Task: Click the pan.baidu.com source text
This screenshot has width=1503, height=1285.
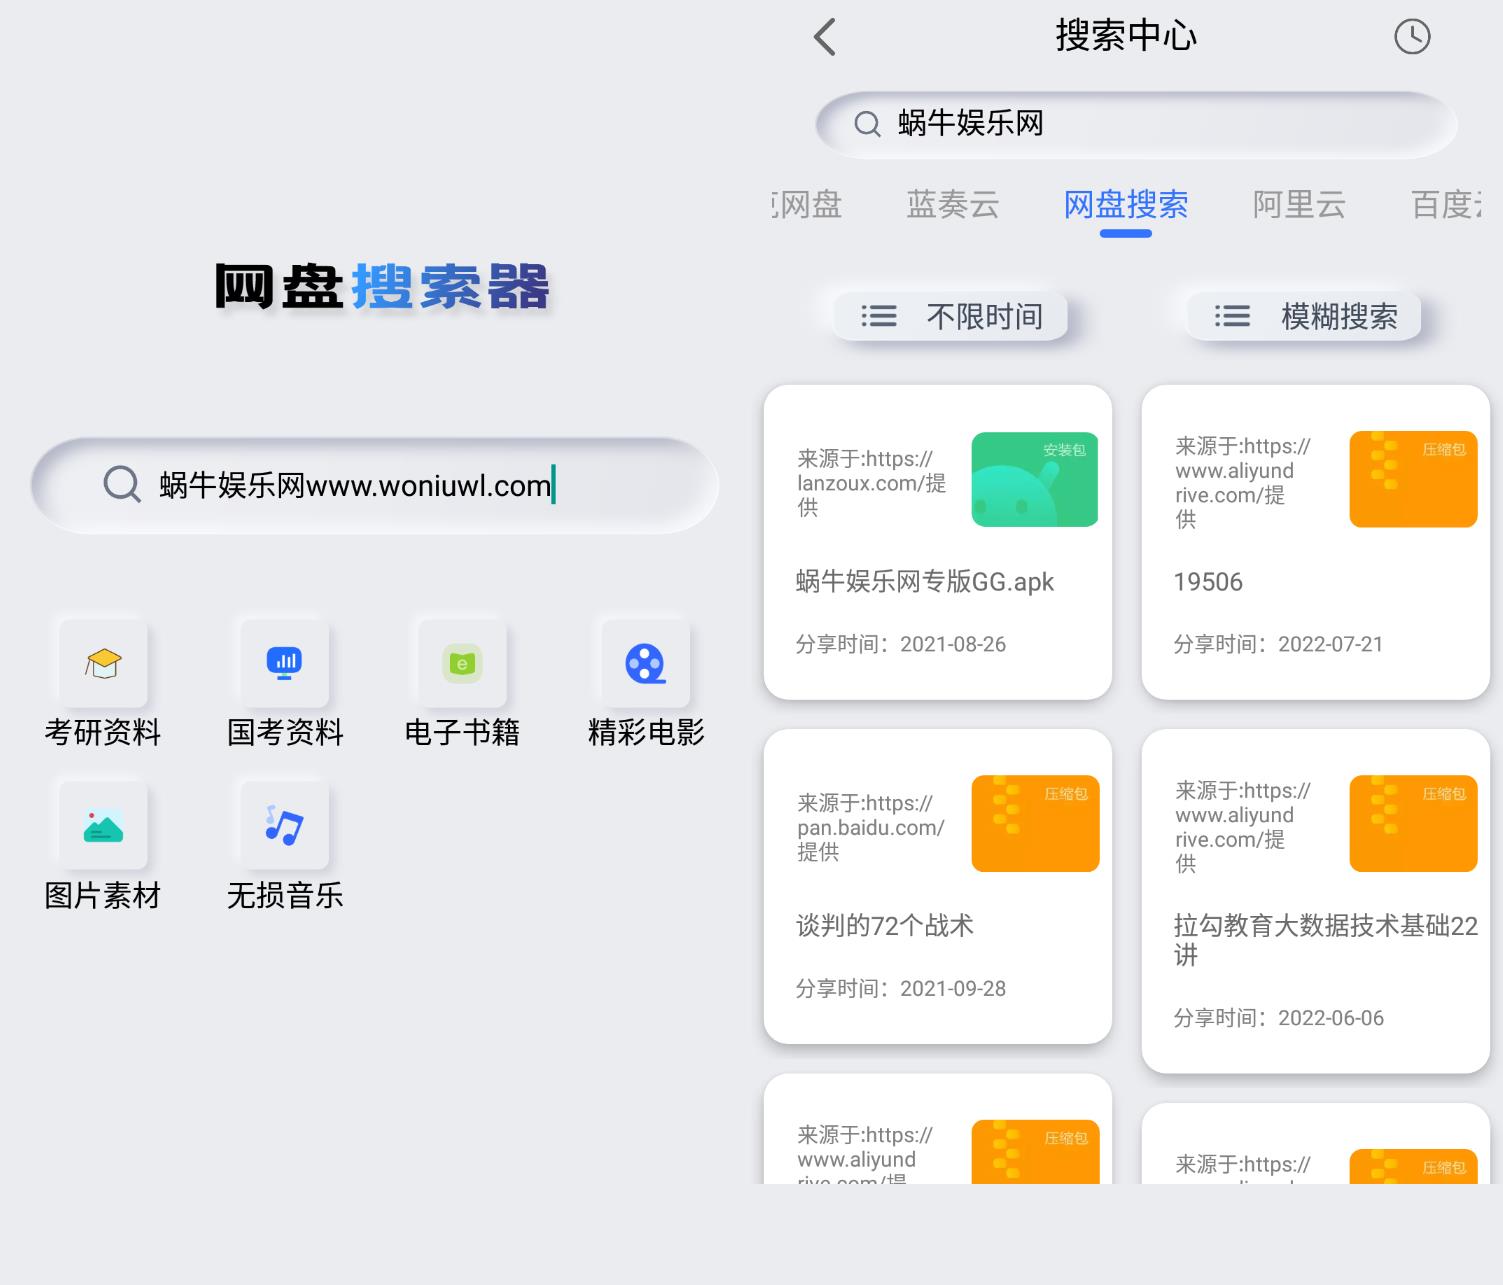Action: click(x=871, y=827)
